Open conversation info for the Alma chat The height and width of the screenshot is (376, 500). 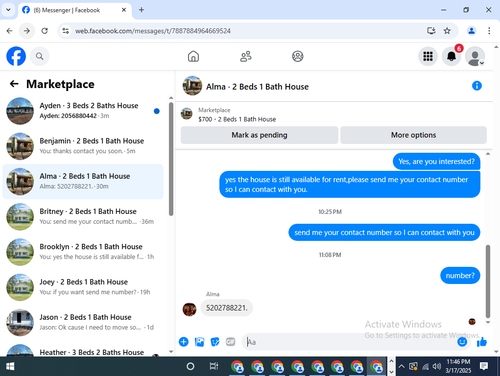[x=477, y=86]
